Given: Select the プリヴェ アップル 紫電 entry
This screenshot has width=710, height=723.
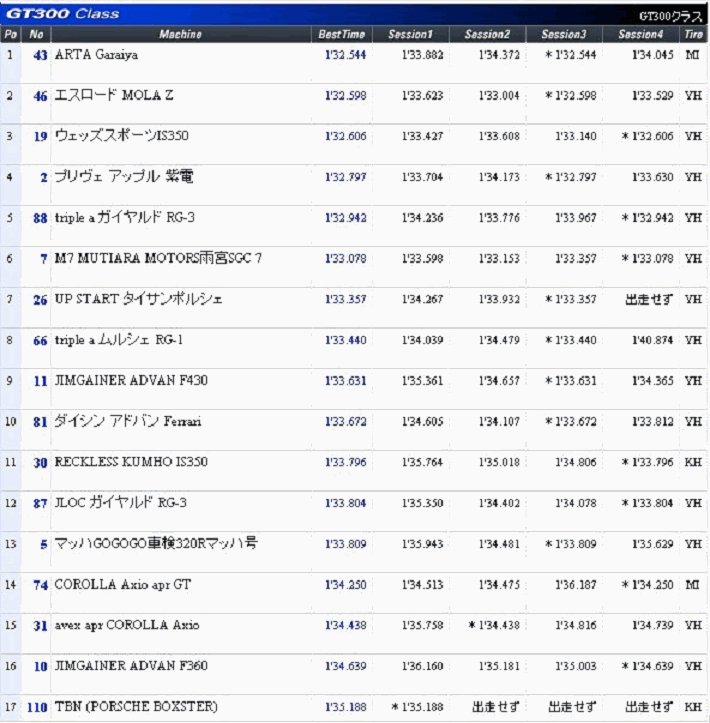Looking at the screenshot, I should click(x=124, y=177).
